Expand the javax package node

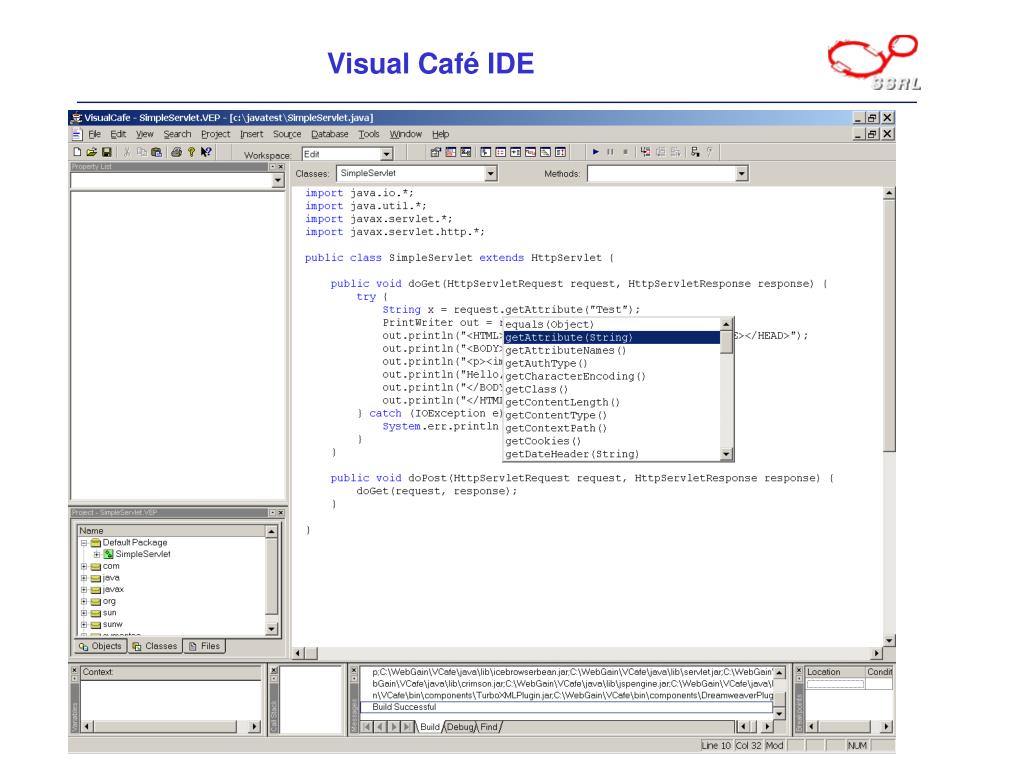84,590
